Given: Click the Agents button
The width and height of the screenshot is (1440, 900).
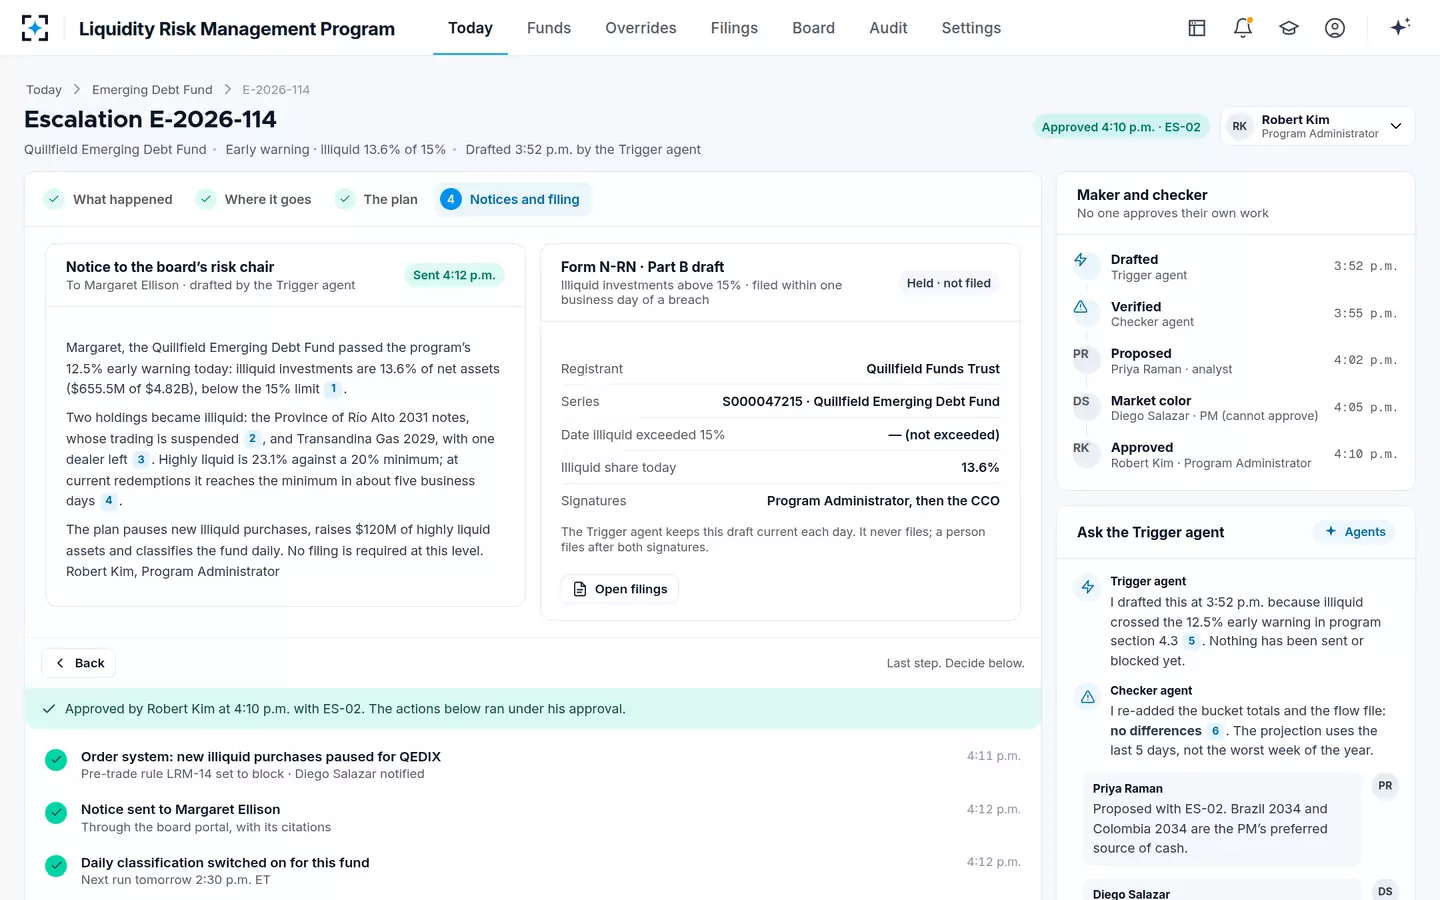Looking at the screenshot, I should click(1355, 532).
